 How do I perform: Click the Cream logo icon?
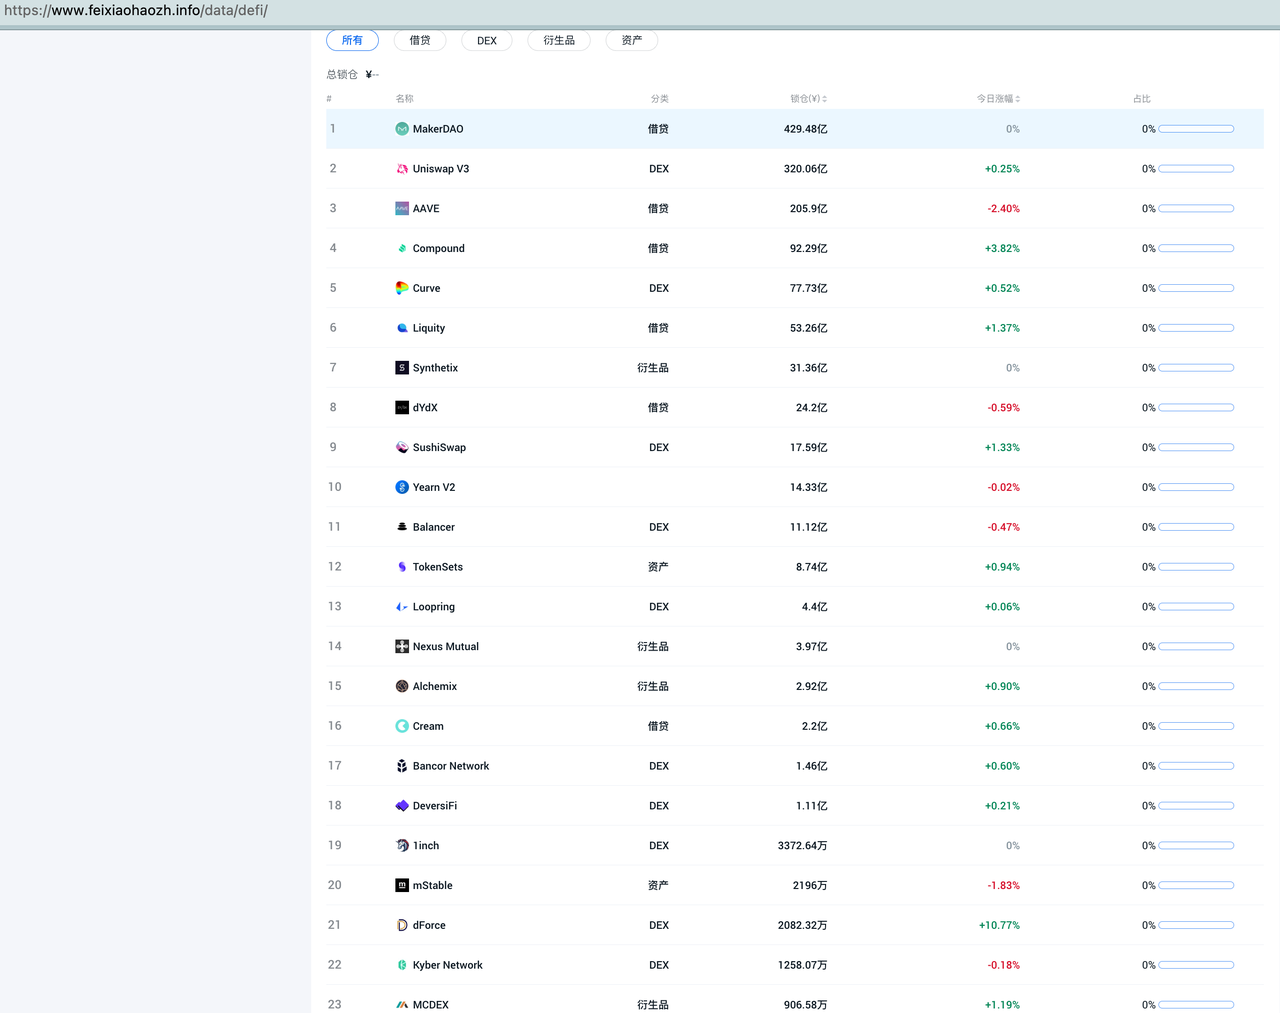pos(402,726)
